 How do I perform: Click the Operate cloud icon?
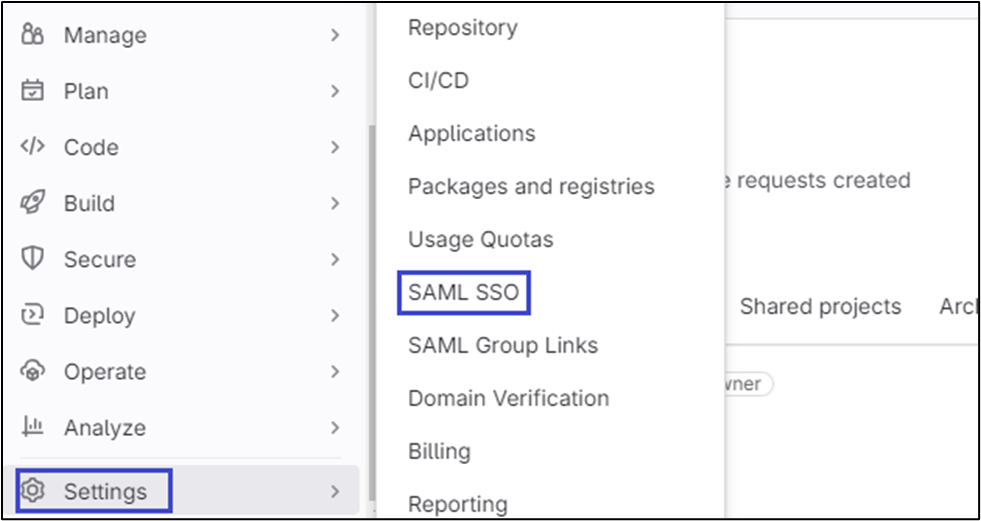click(33, 371)
